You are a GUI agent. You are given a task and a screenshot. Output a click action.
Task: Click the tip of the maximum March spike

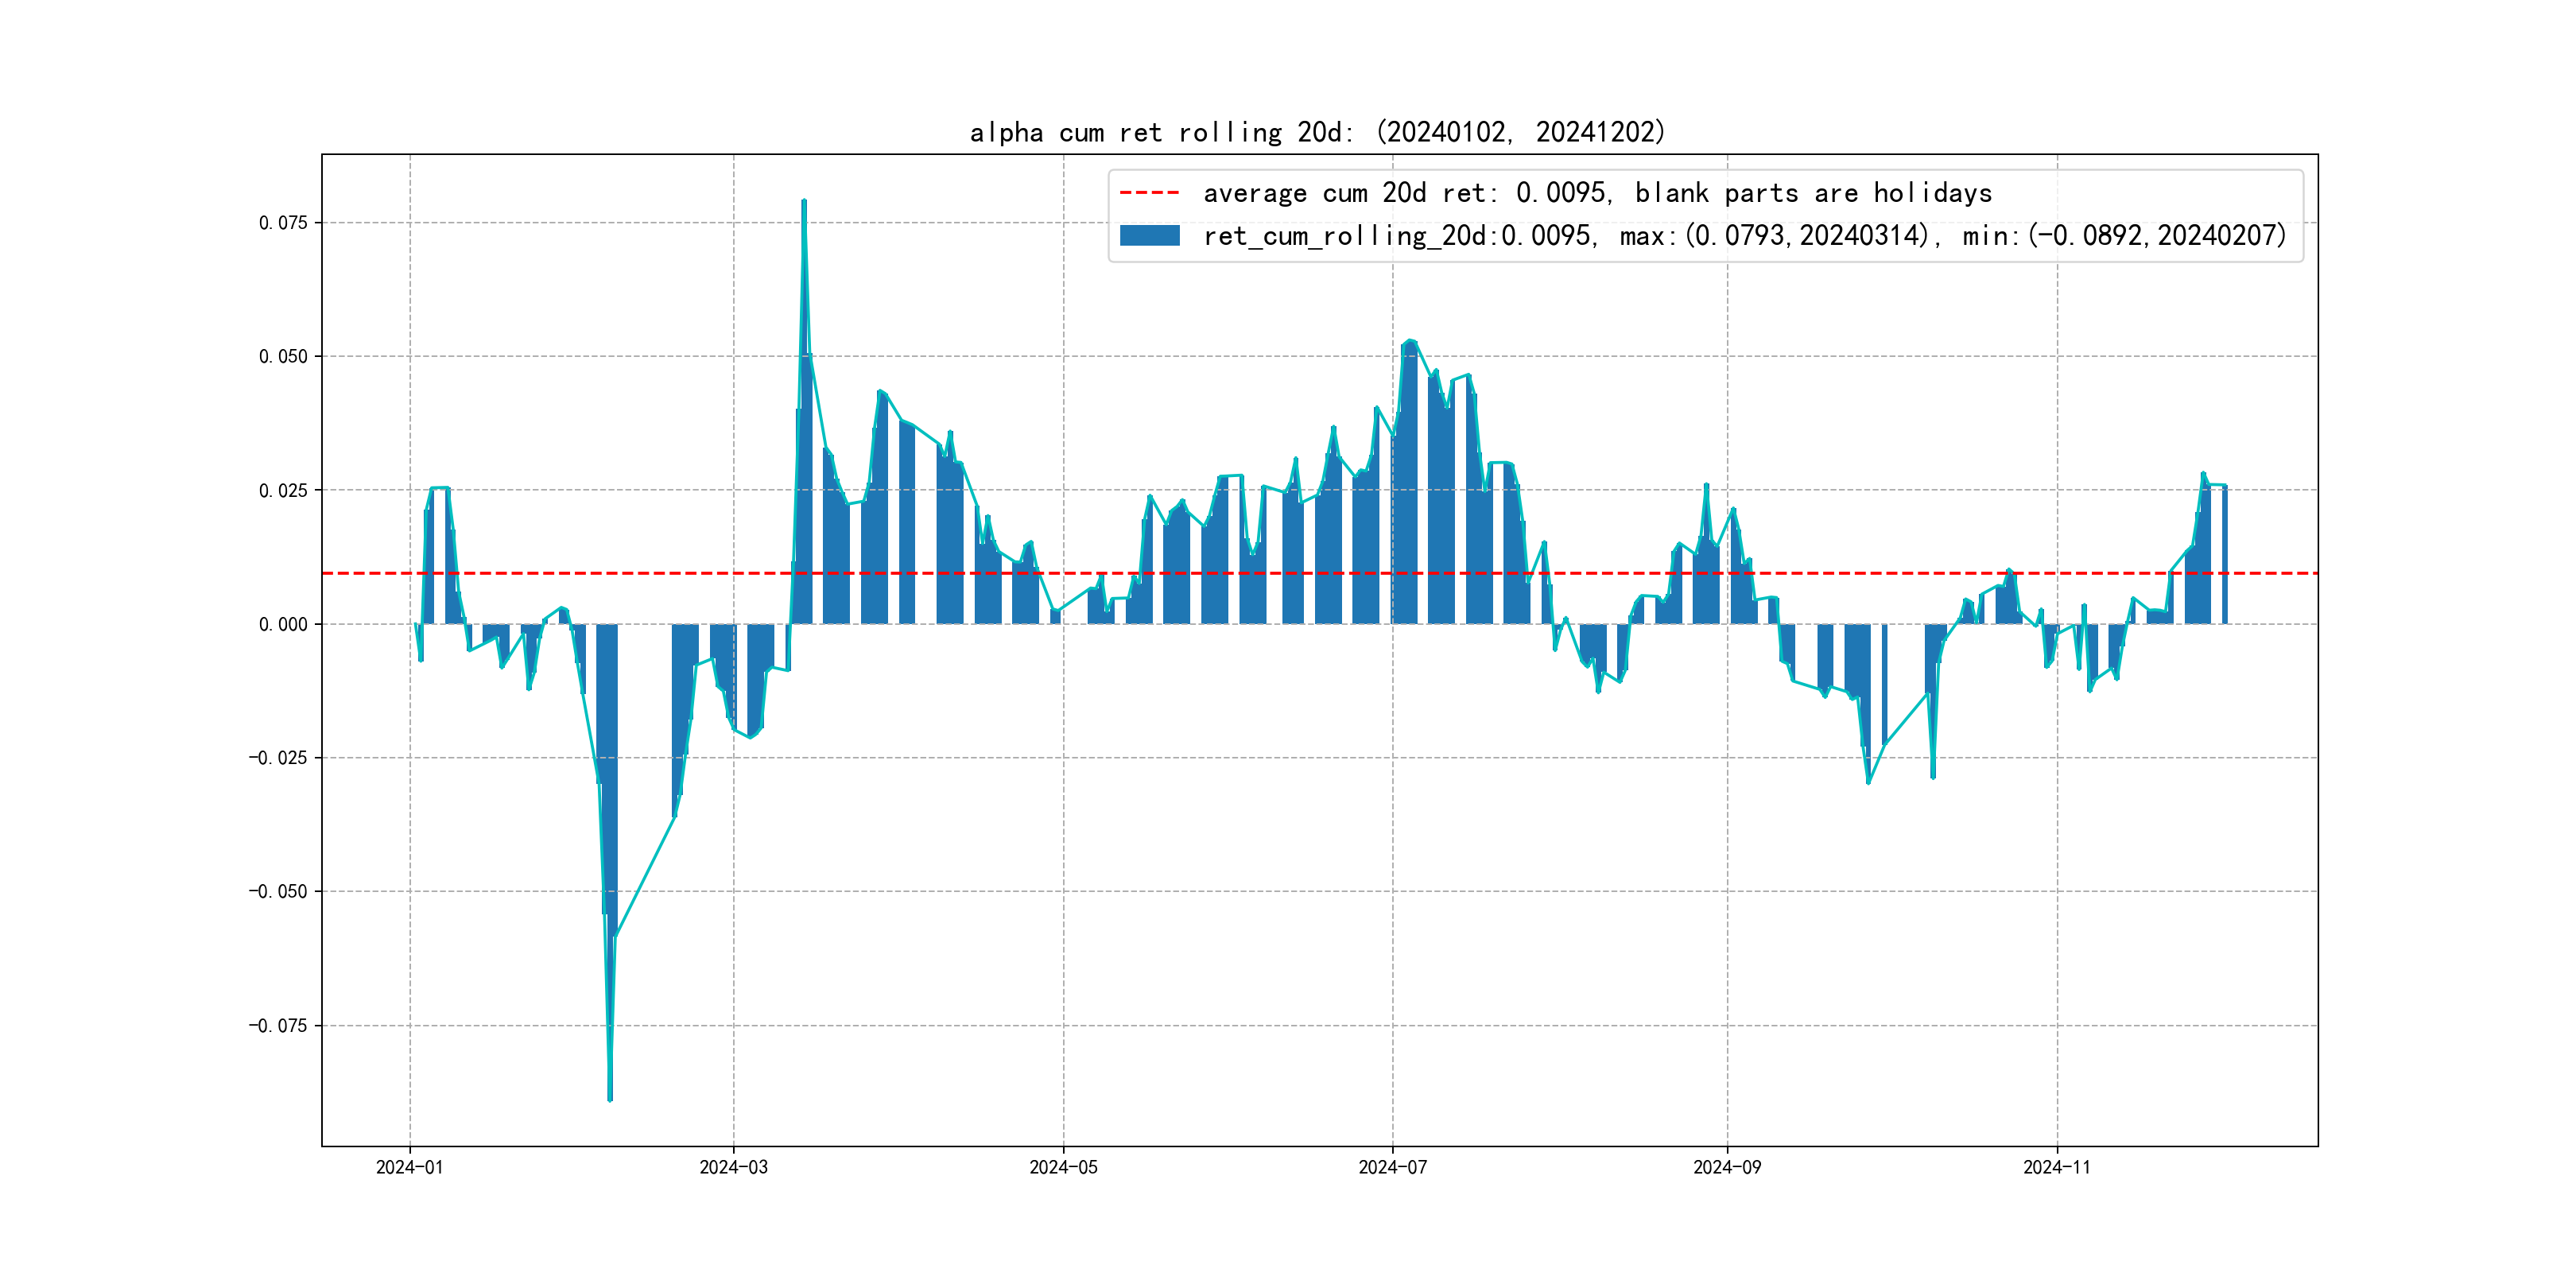[x=804, y=202]
